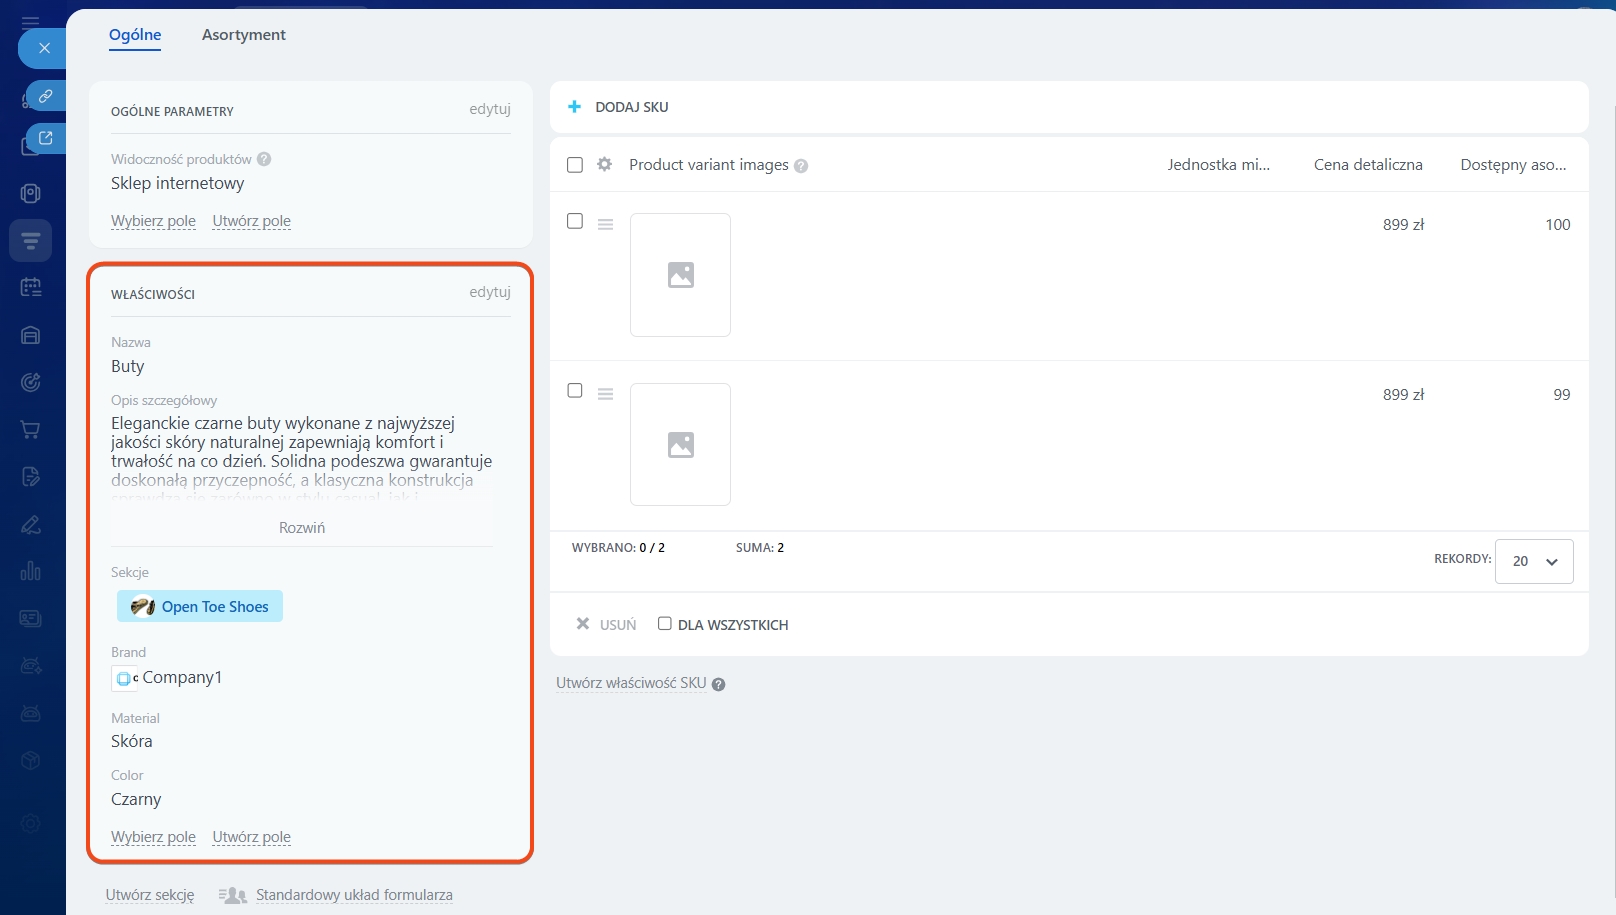This screenshot has height=915, width=1616.
Task: Select the first SKU row checkbox
Action: (575, 221)
